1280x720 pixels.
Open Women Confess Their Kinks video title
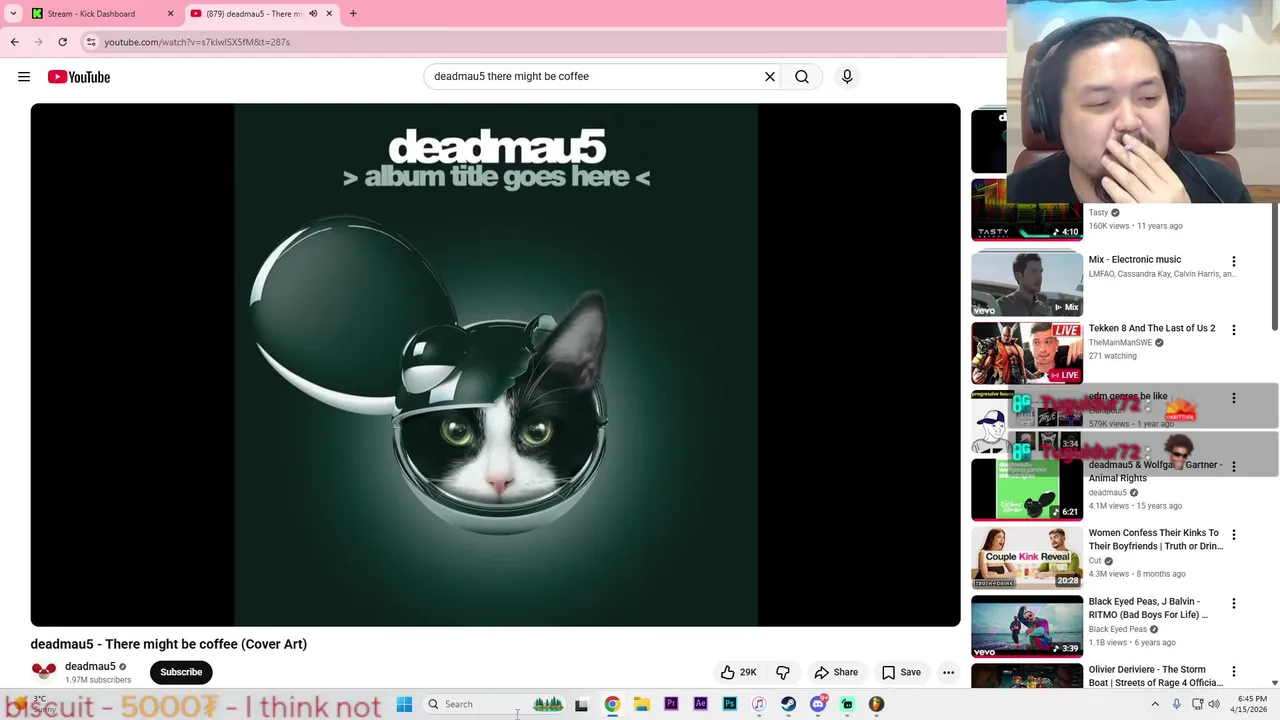1155,539
